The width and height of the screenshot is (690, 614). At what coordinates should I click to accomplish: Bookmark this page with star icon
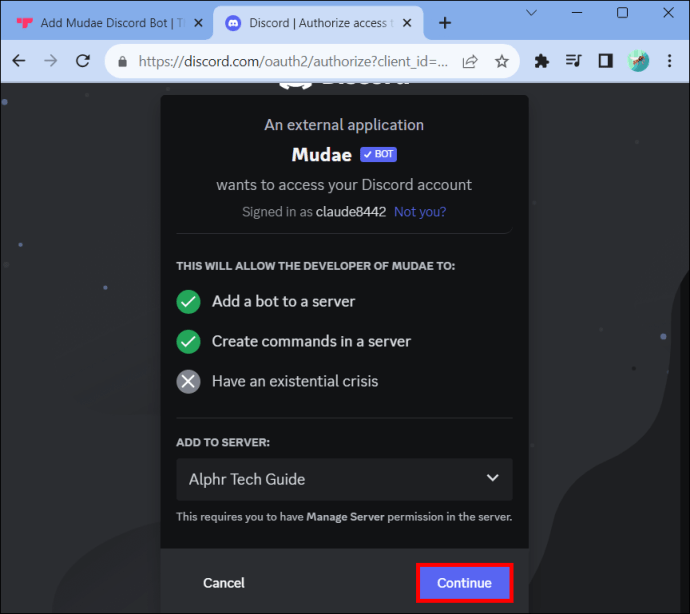pos(501,61)
